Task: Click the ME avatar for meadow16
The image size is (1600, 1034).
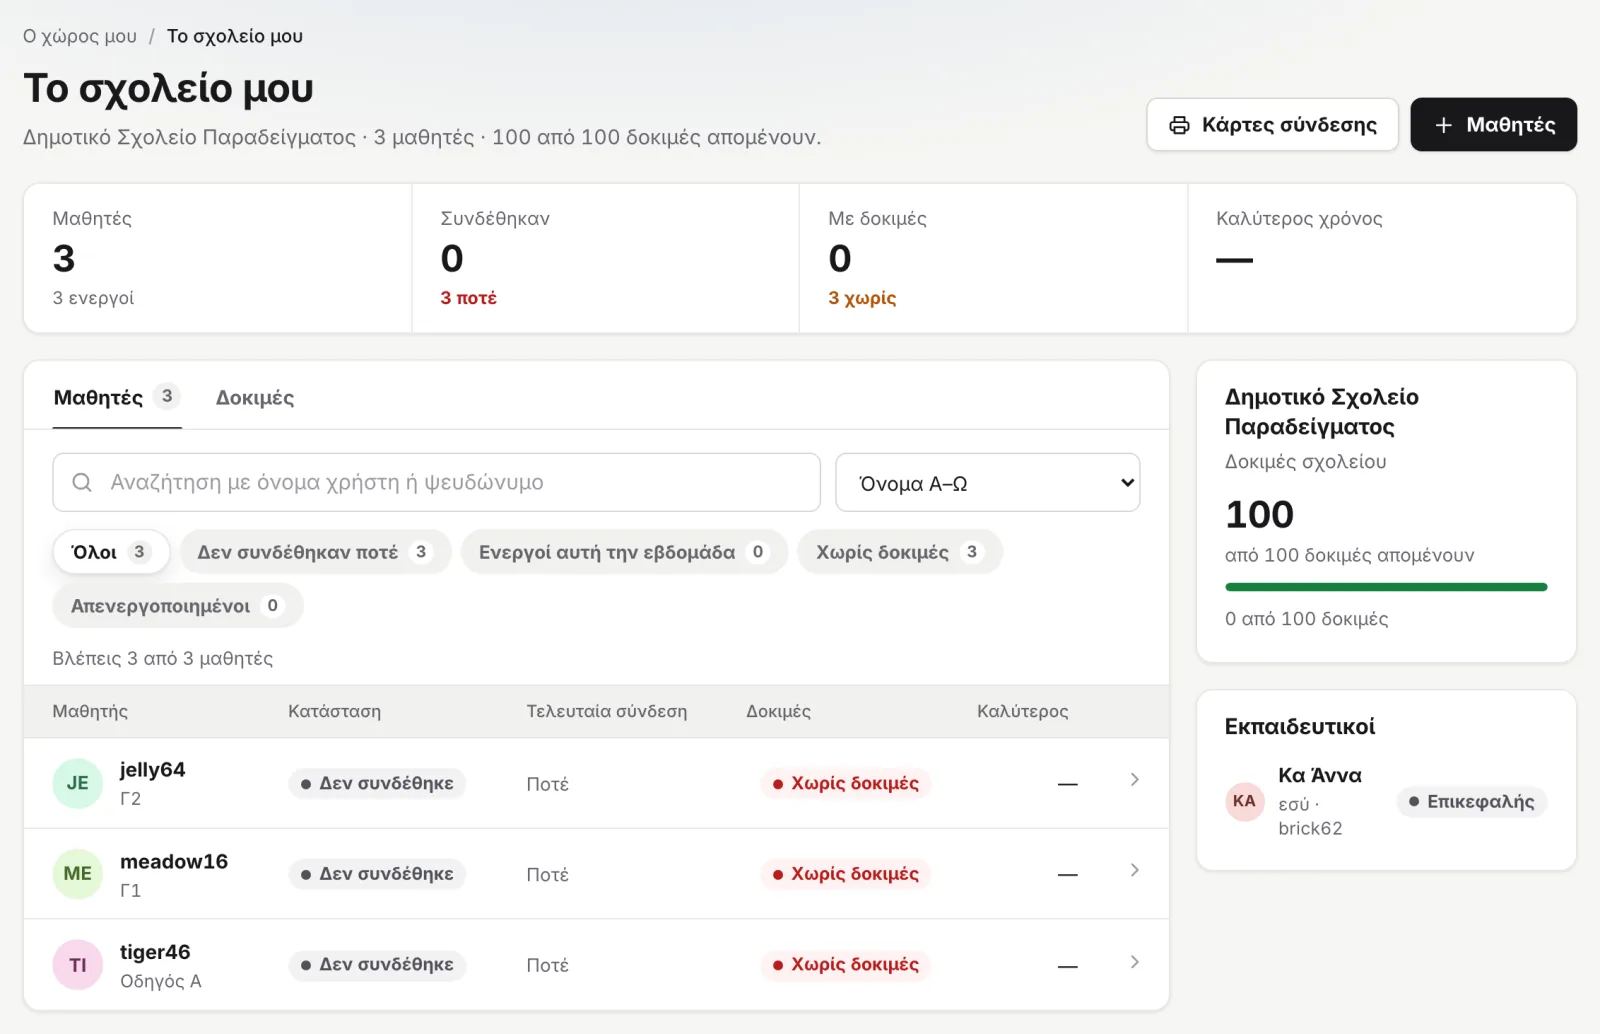Action: tap(78, 873)
